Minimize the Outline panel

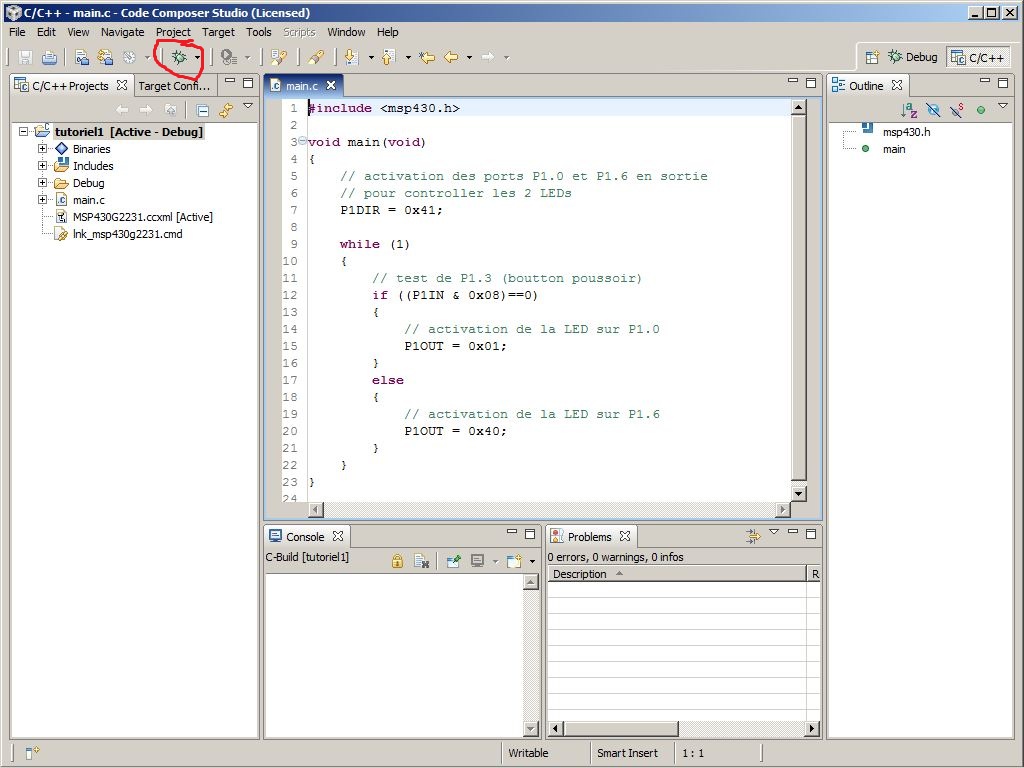pos(985,81)
